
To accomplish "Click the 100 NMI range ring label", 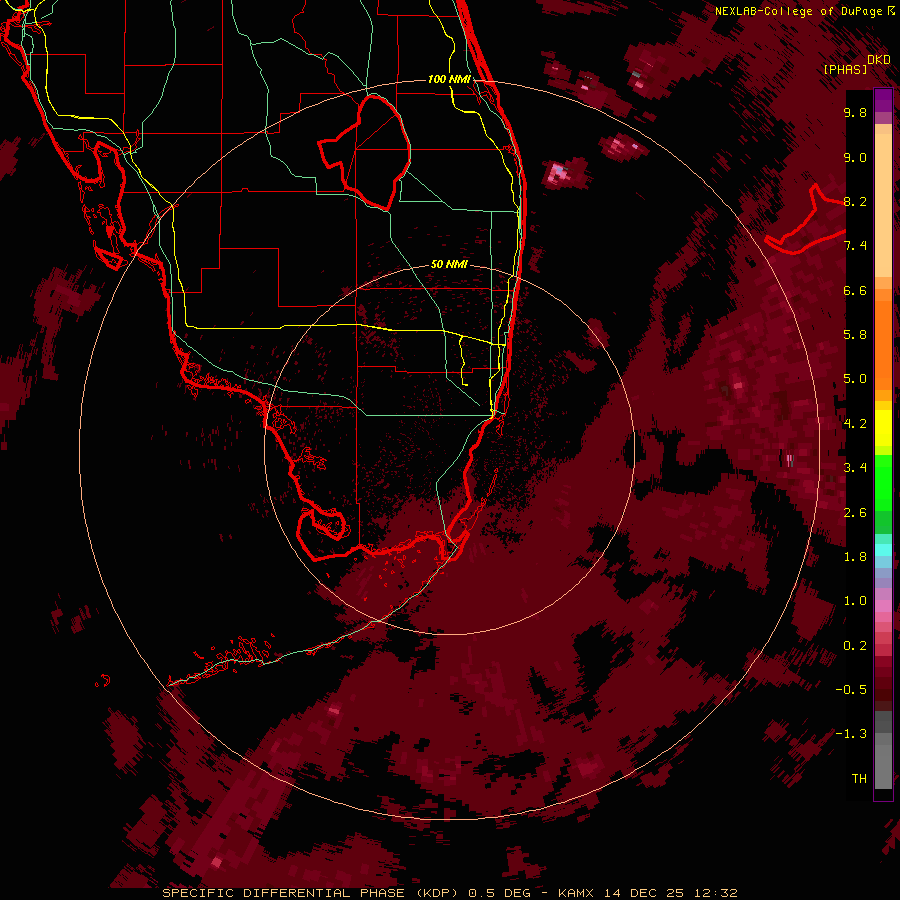I will coord(449,79).
